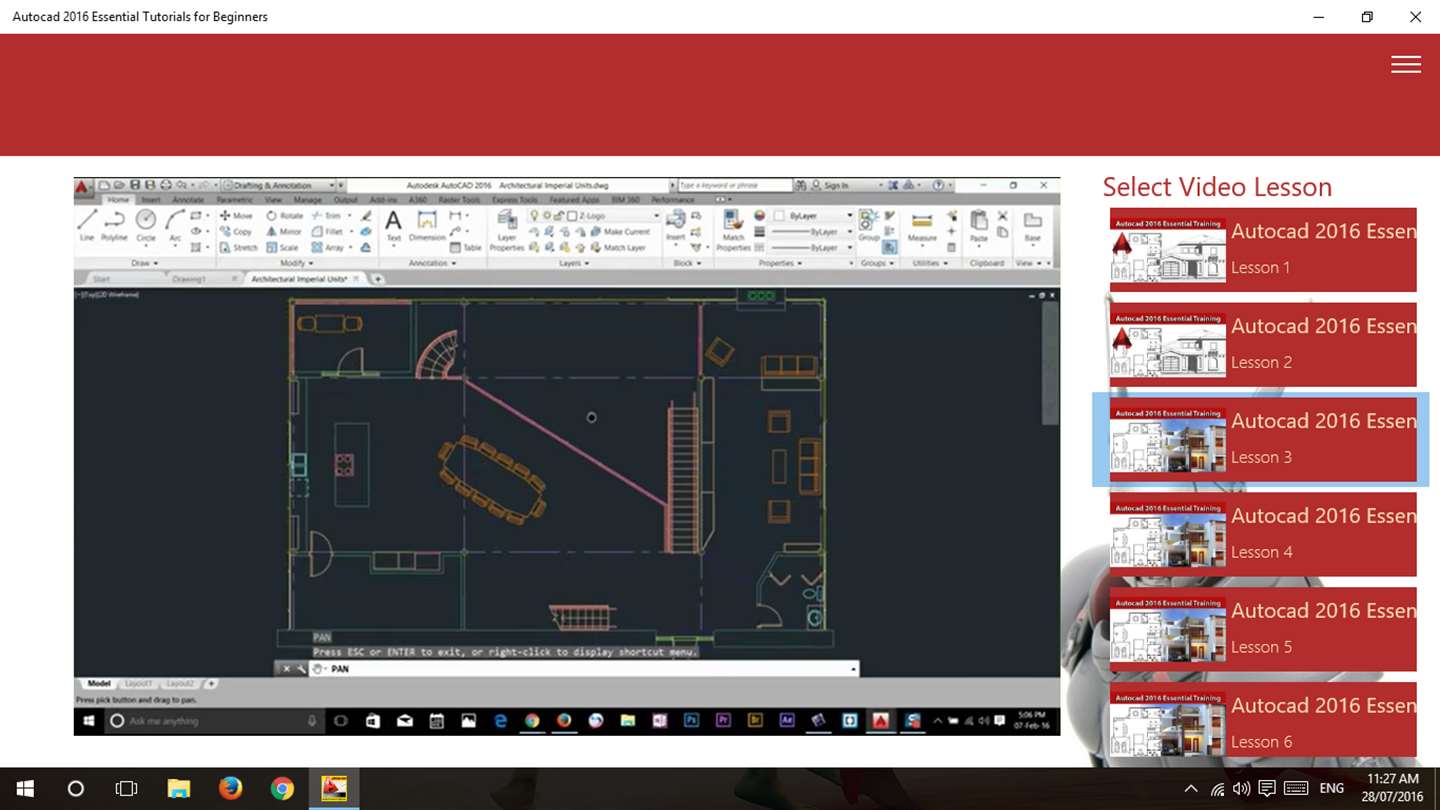Screen dimensions: 1440x810
Task: Launch File Explorer from the taskbar
Action: point(178,789)
